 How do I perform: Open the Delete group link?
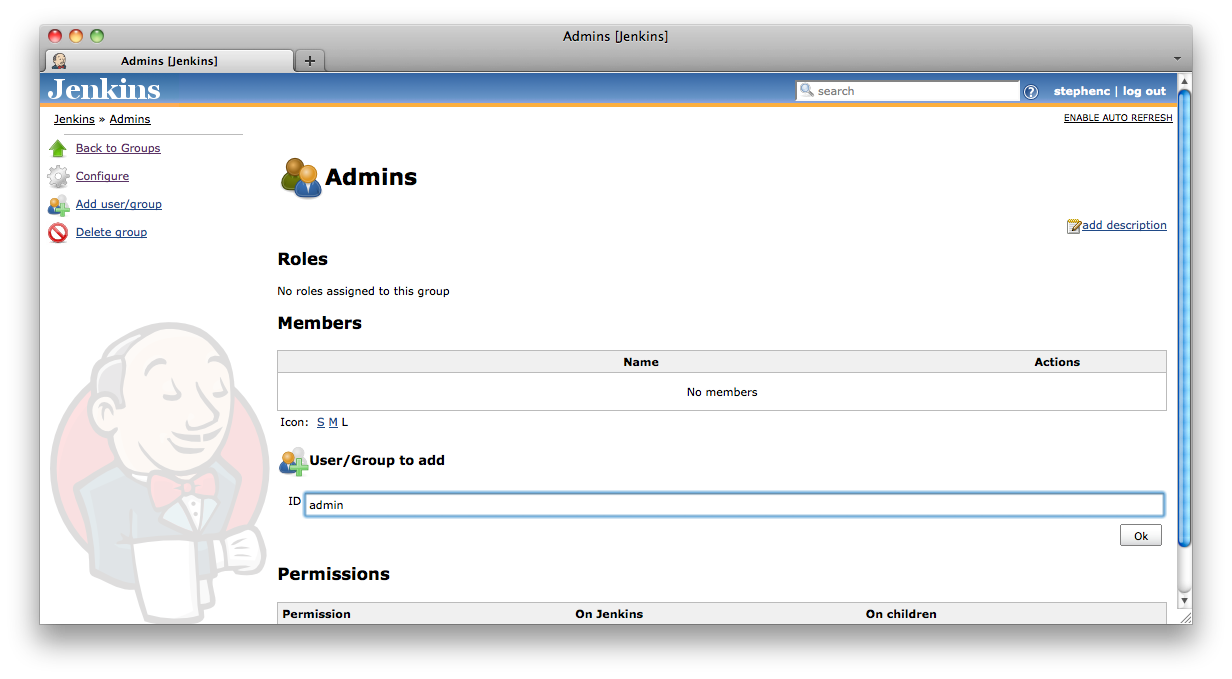point(111,232)
